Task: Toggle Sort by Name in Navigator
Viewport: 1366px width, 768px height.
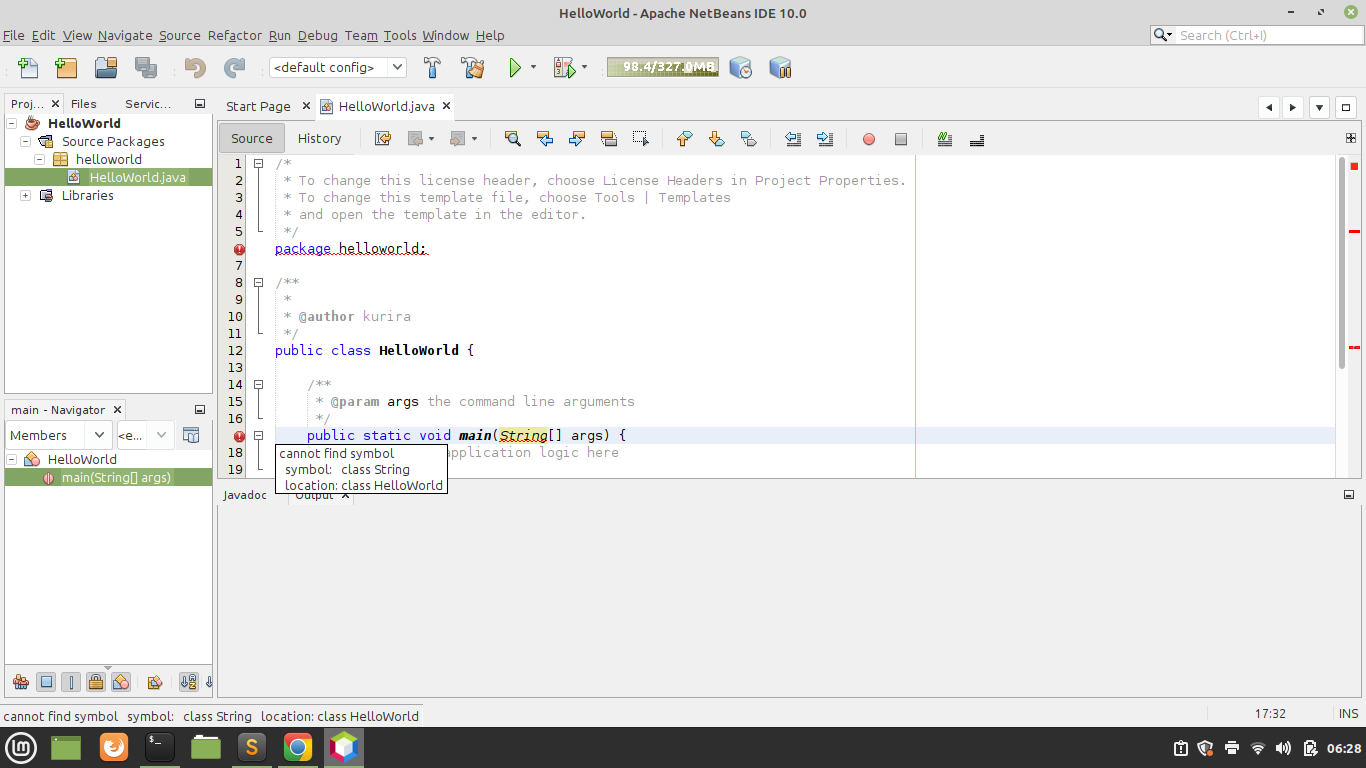Action: click(188, 682)
